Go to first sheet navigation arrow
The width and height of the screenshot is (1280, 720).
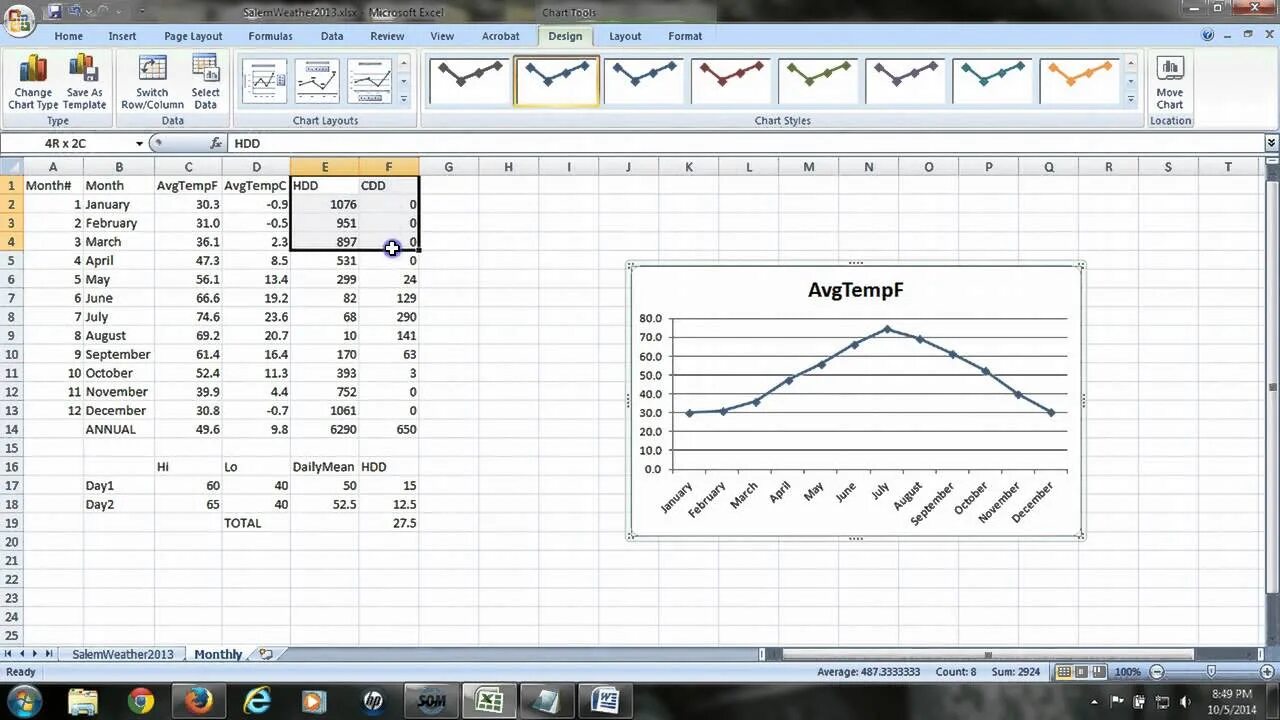[x=8, y=654]
